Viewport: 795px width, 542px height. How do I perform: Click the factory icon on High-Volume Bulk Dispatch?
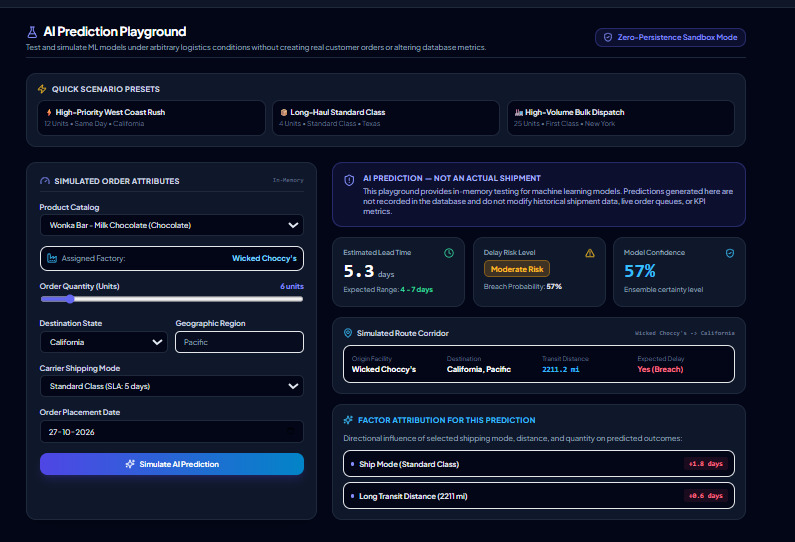coord(519,113)
